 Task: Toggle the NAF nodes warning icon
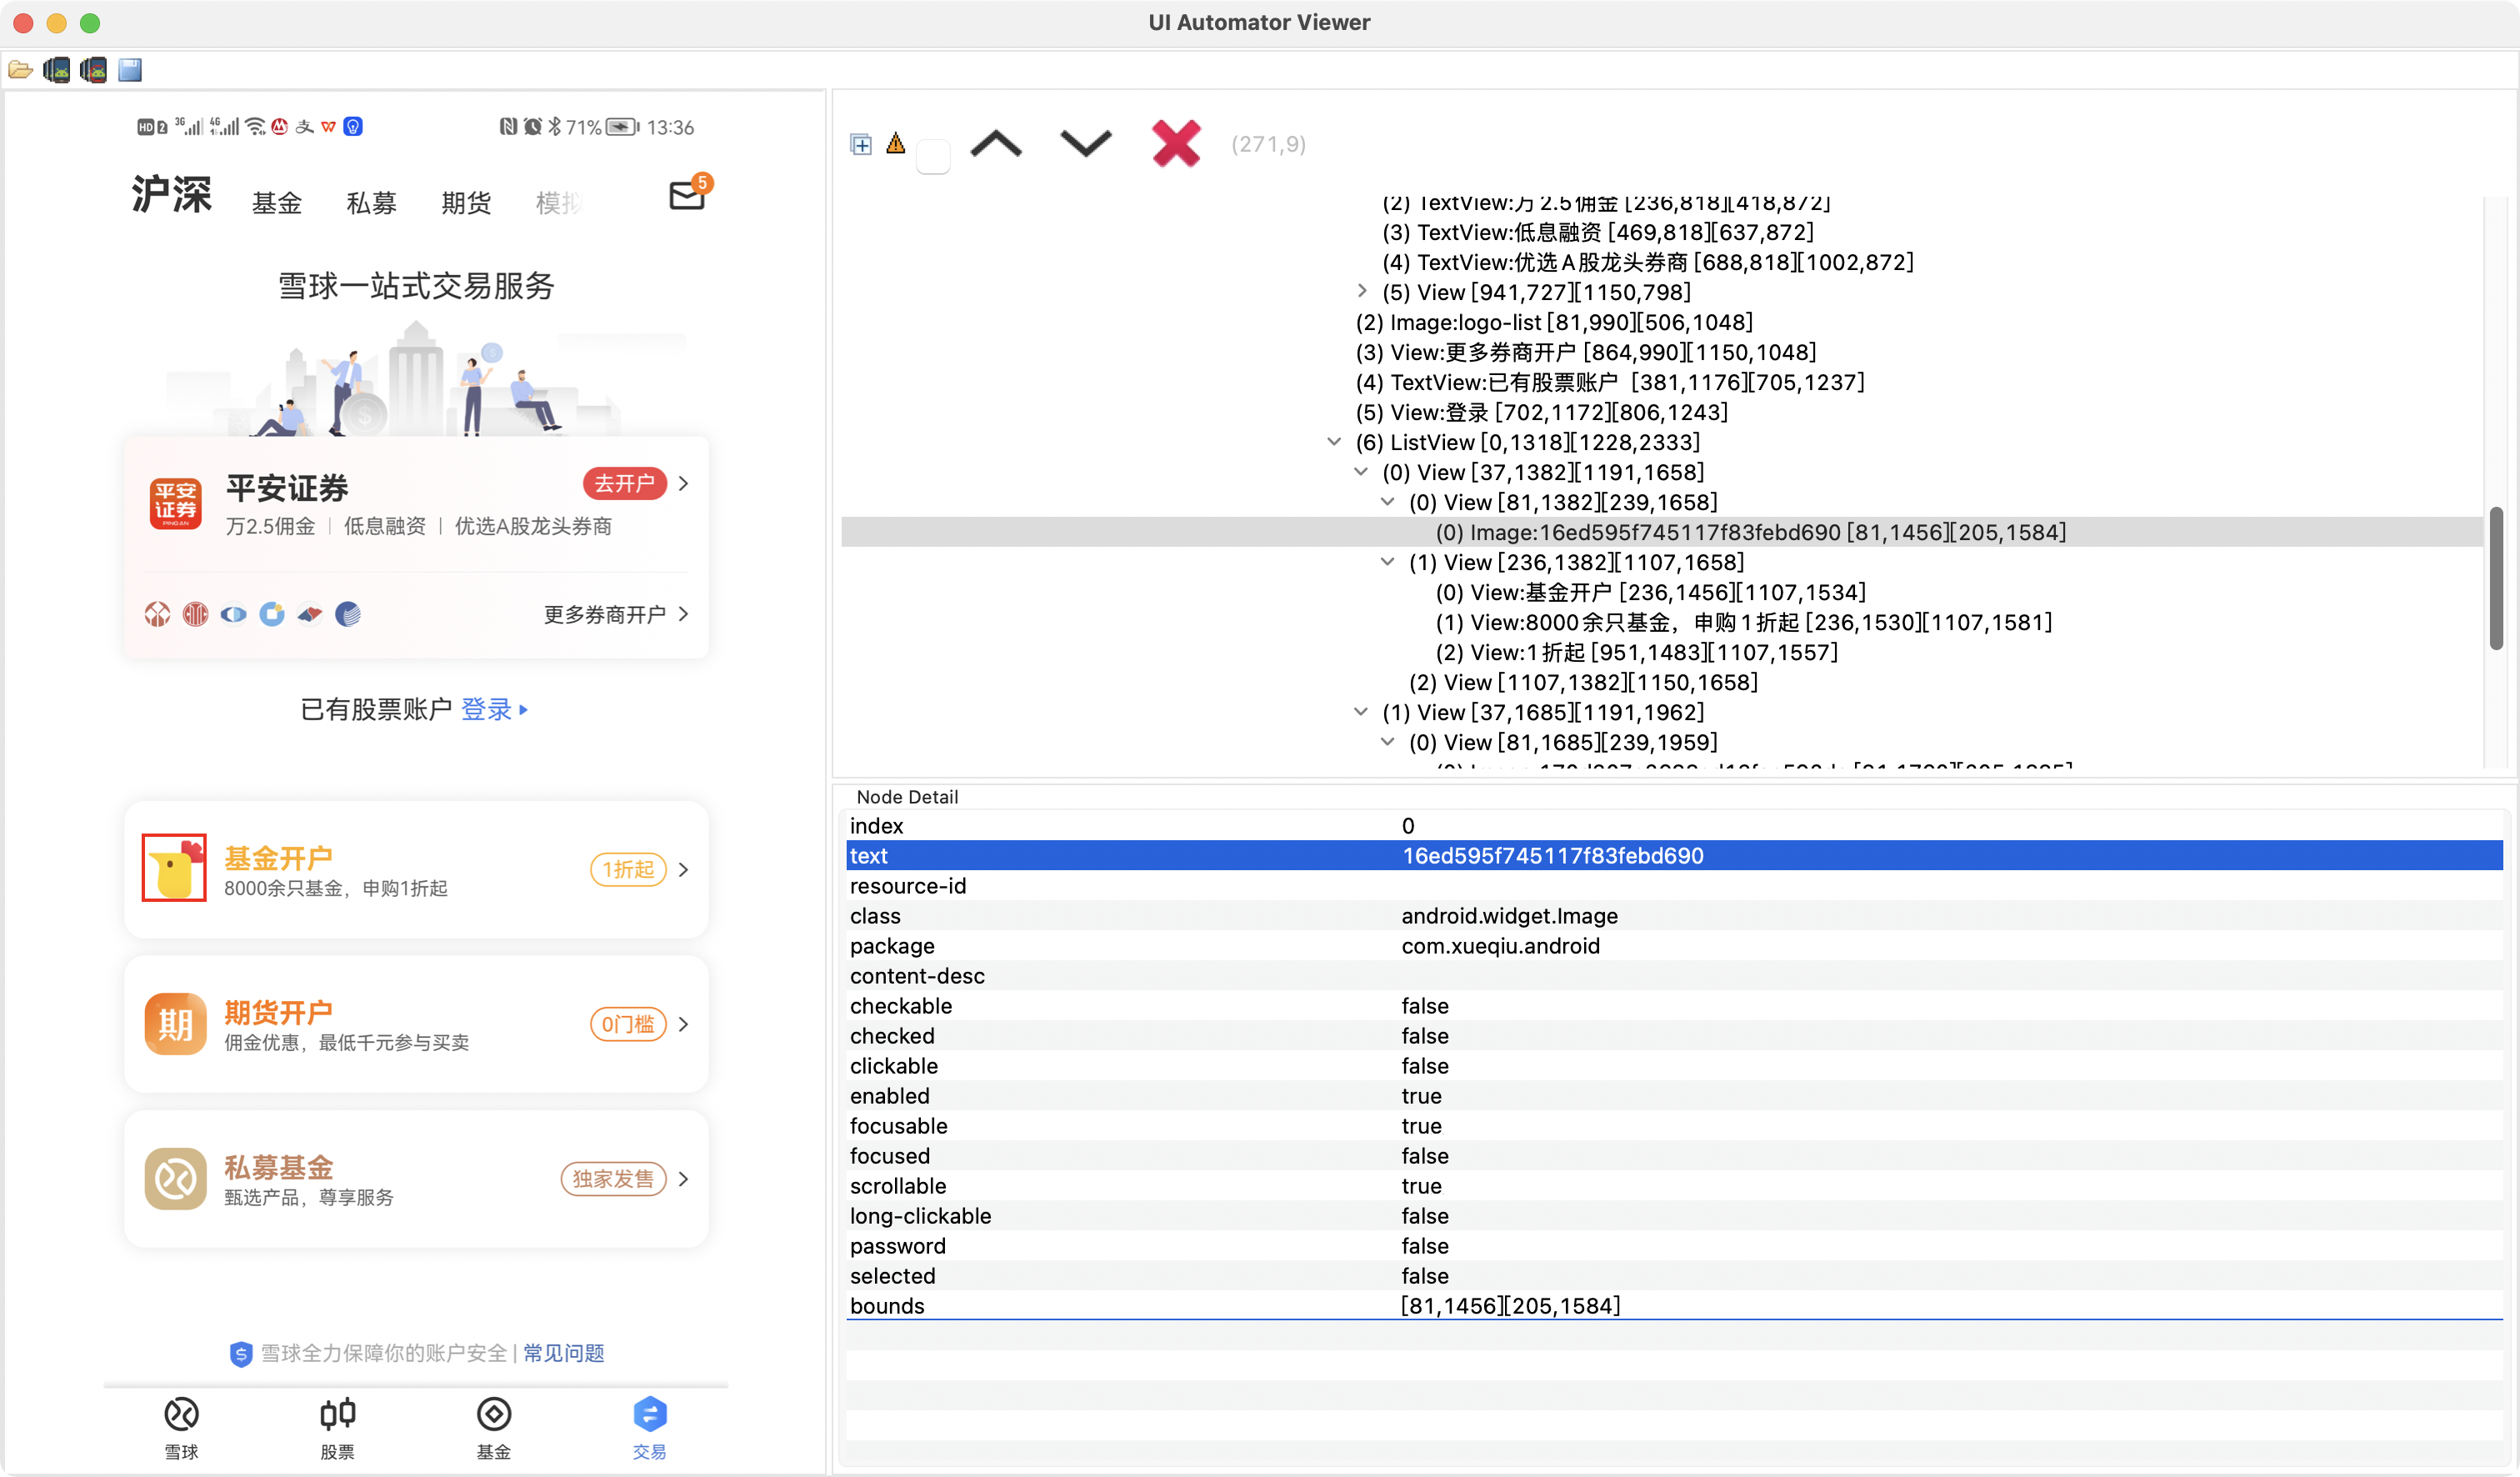pyautogui.click(x=896, y=144)
